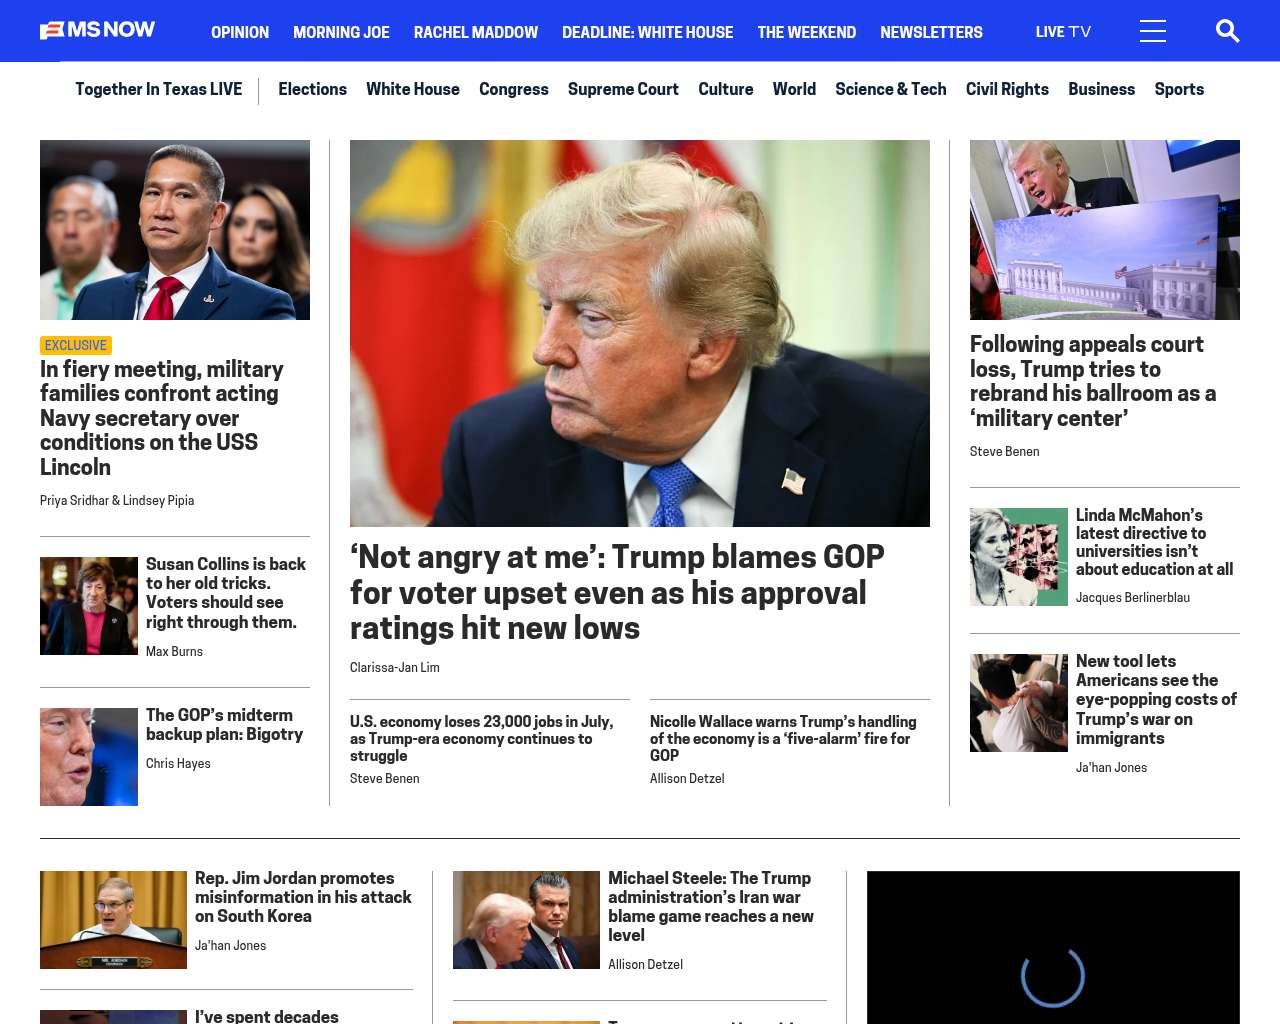
Task: View author Clarissa-Jan Lim
Action: click(395, 668)
